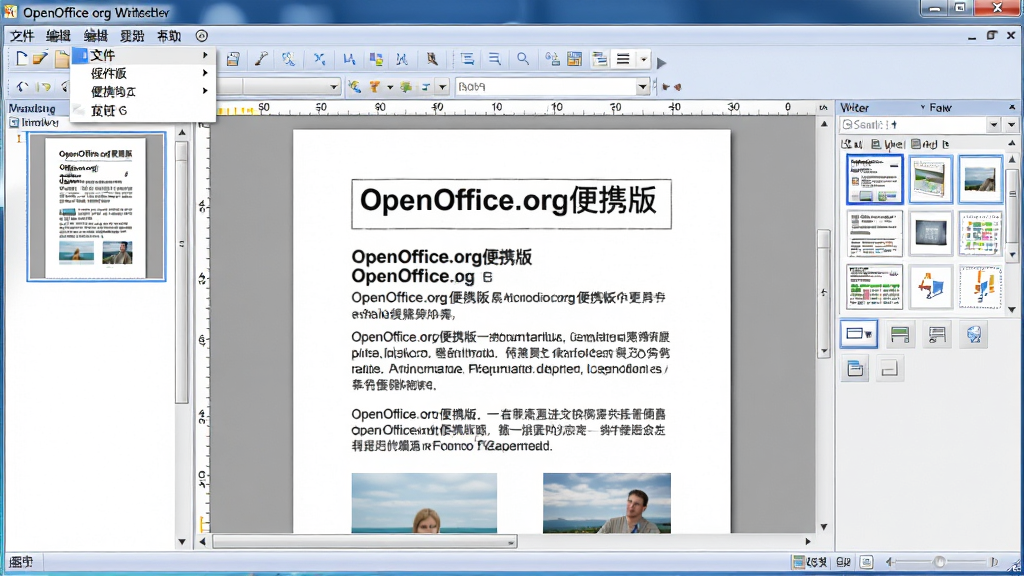This screenshot has width=1024, height=576.
Task: Select the page 1 thumbnail in the left panel
Action: click(96, 206)
